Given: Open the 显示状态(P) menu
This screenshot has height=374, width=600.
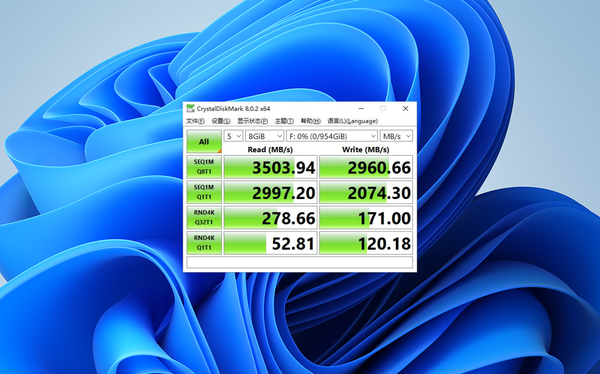Looking at the screenshot, I should [x=252, y=121].
